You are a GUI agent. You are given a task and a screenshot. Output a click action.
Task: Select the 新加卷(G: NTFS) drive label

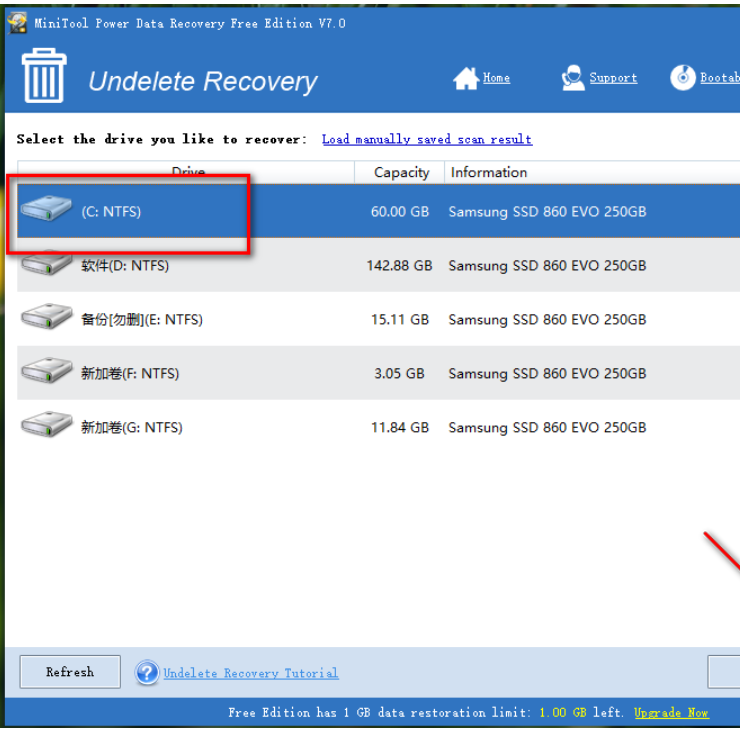tap(132, 427)
